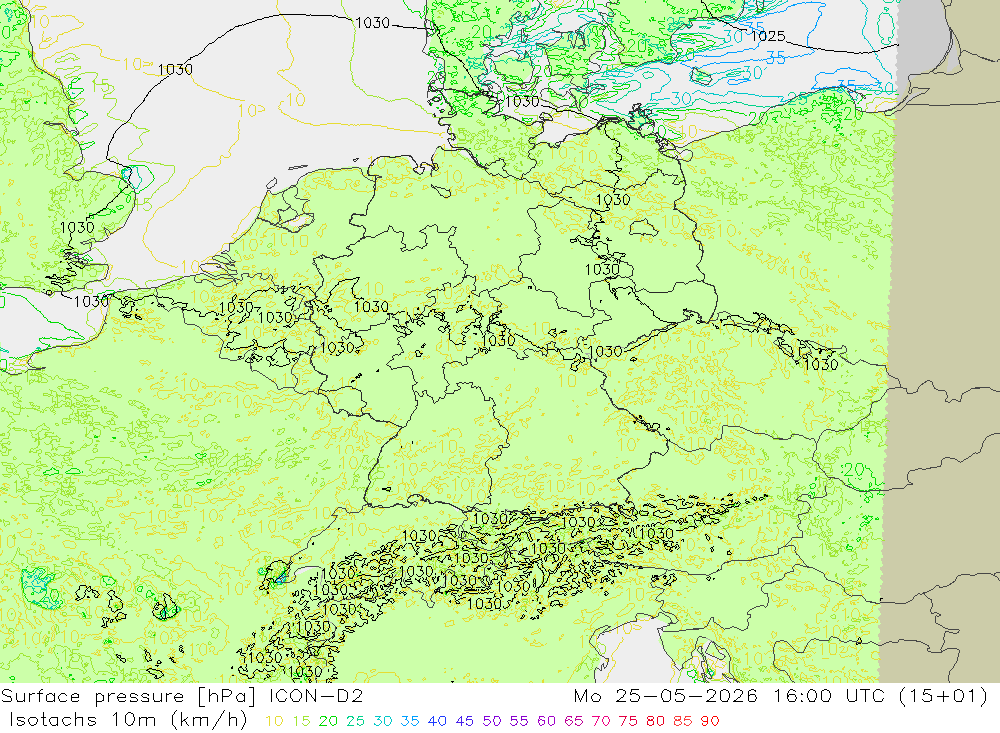
Task: Select the green '20' value in the isotach legend
Action: click(328, 721)
